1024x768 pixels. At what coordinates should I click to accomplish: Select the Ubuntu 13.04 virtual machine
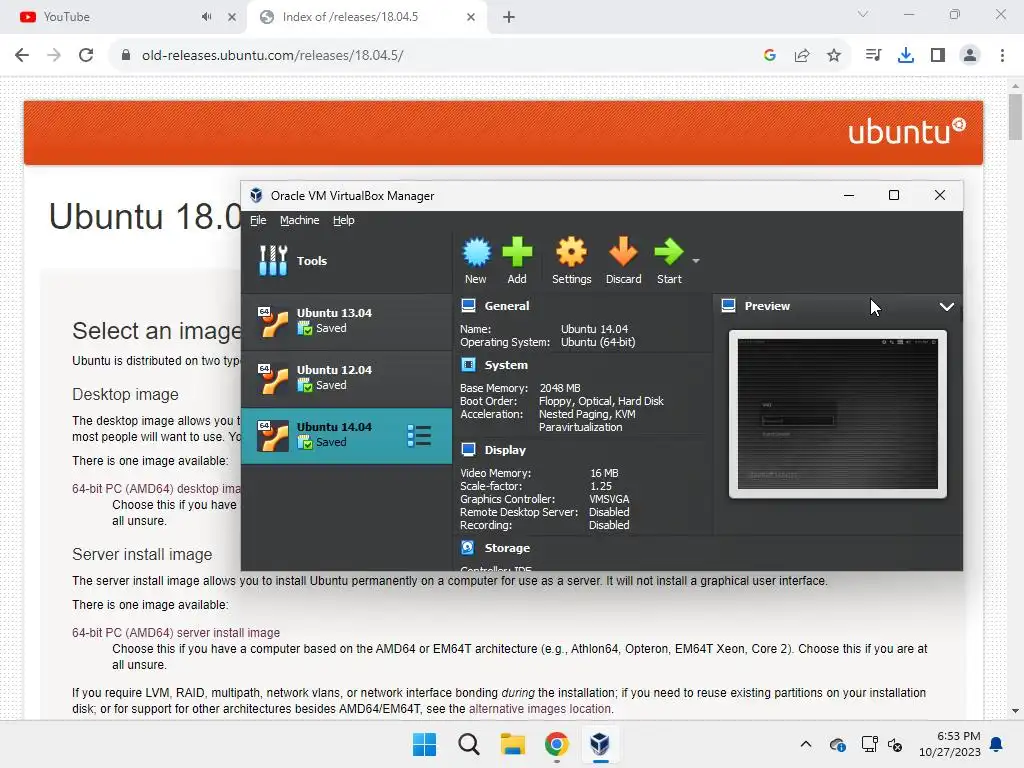tap(346, 321)
